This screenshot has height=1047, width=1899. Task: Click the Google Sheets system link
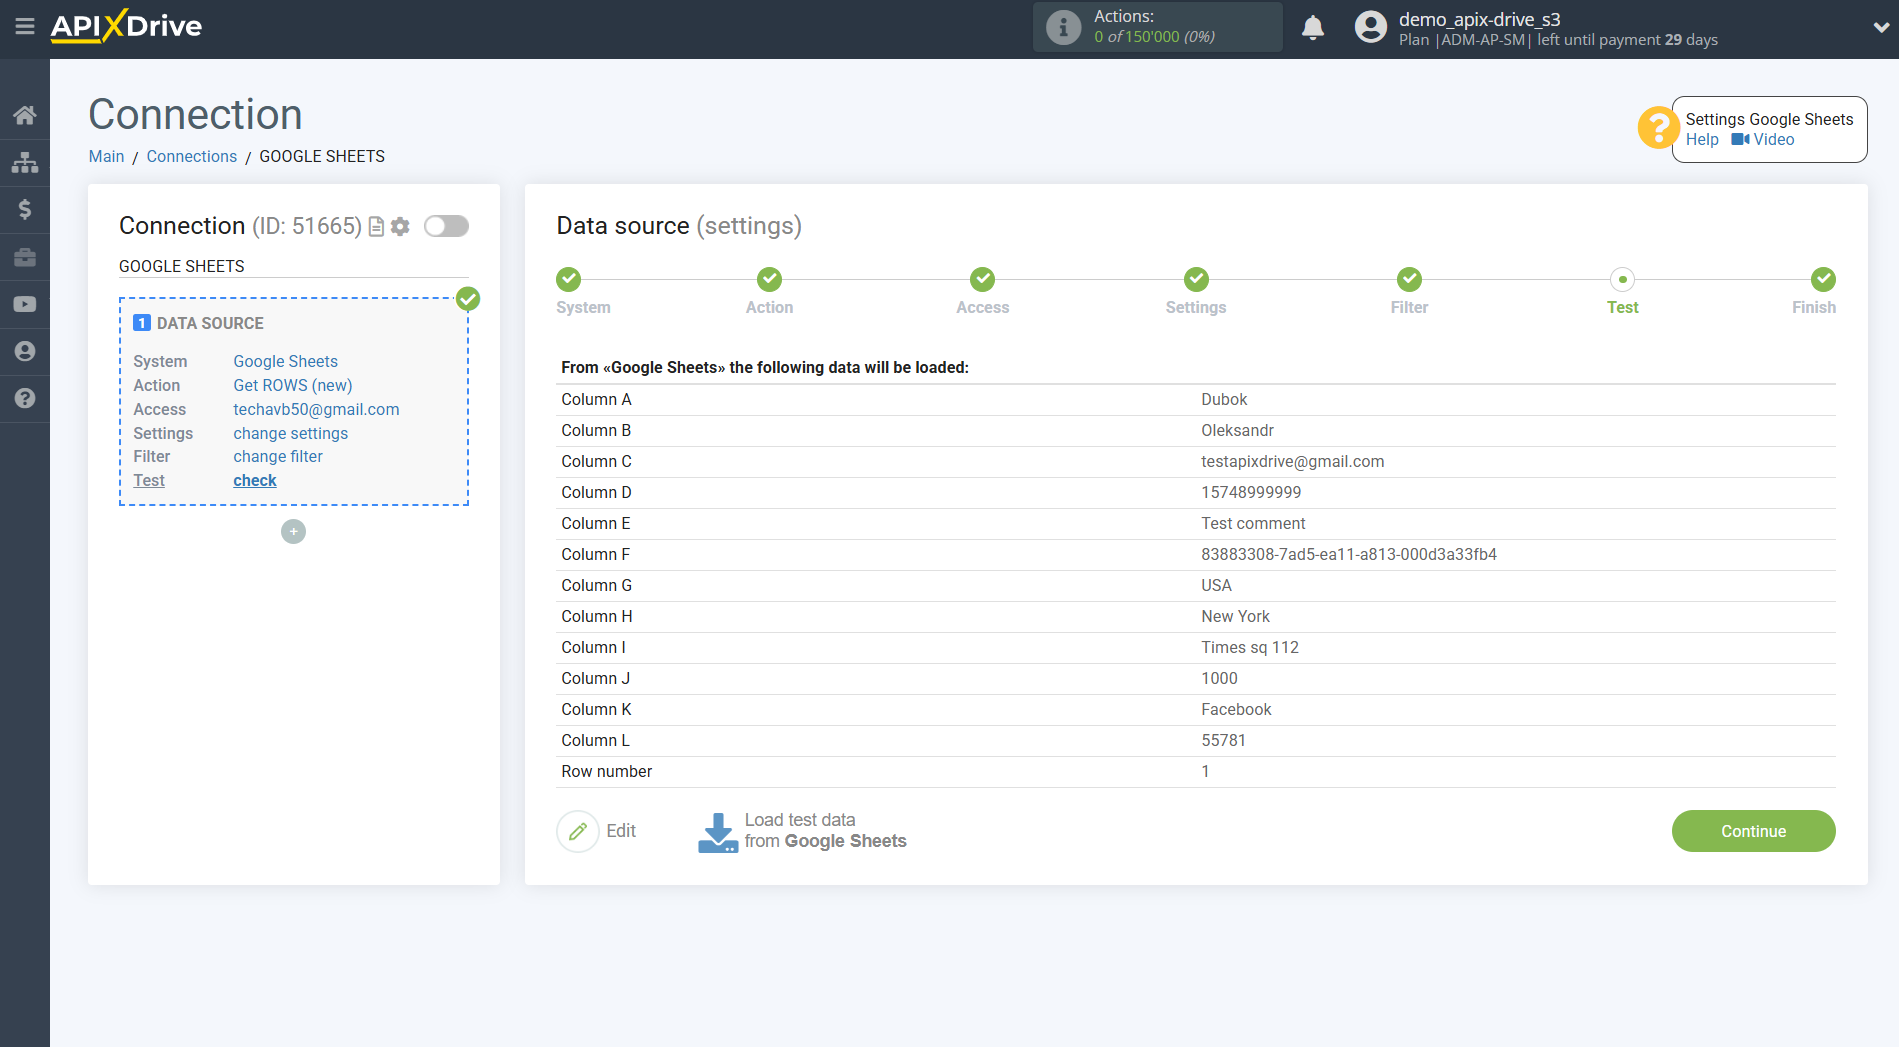coord(285,361)
